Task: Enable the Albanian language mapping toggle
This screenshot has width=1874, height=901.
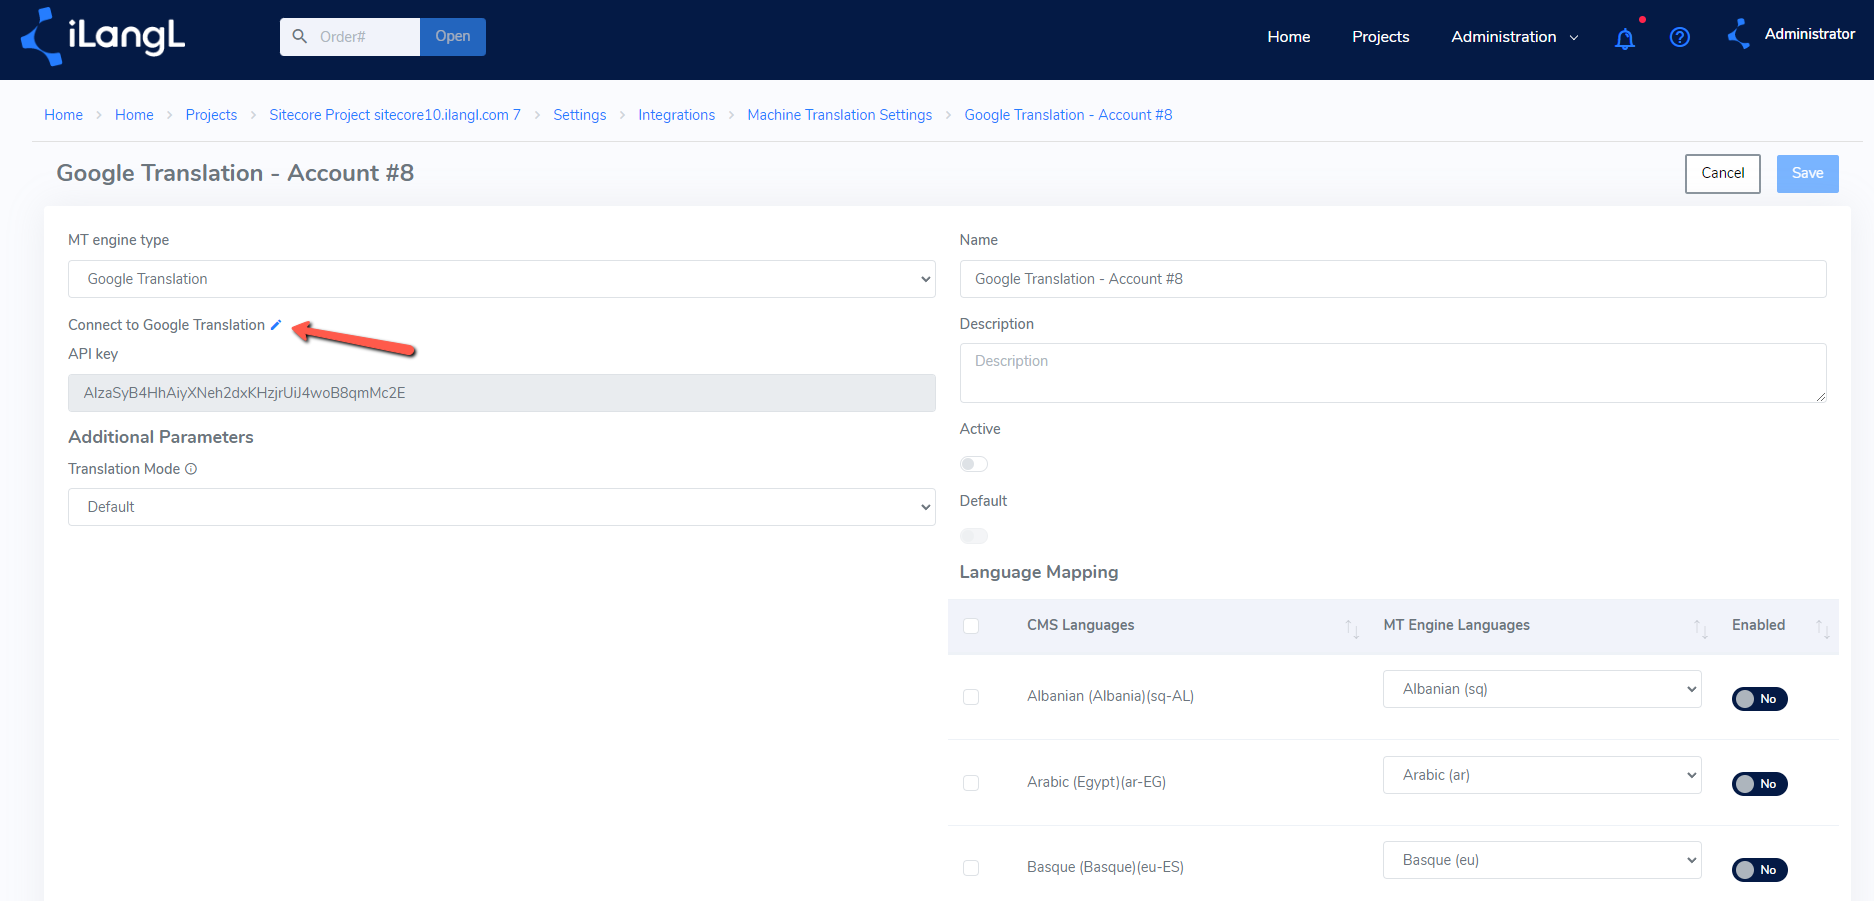Action: pyautogui.click(x=1759, y=699)
